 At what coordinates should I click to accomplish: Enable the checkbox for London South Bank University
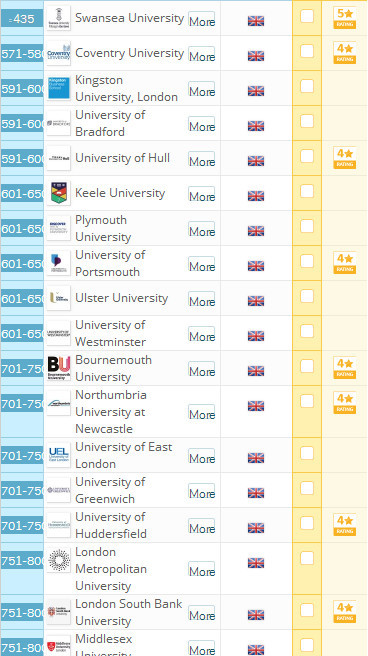click(307, 610)
